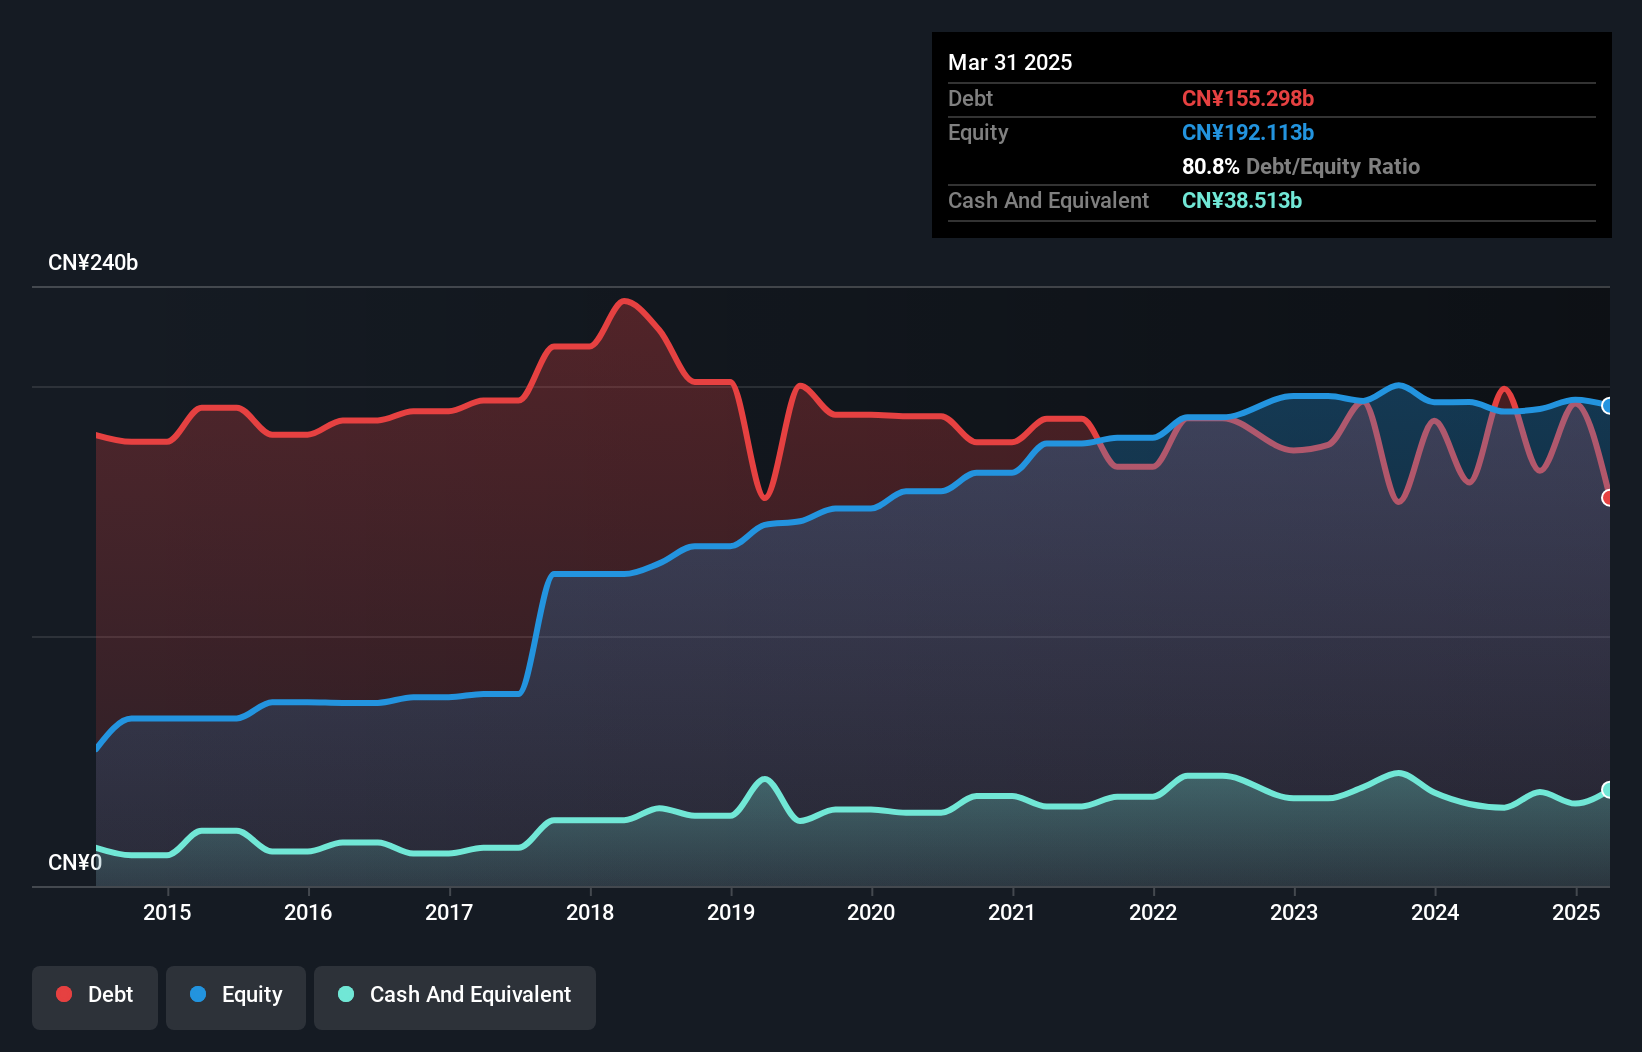Screen dimensions: 1642x1052
Task: Click the CN¥0 axis label
Action: pyautogui.click(x=75, y=862)
